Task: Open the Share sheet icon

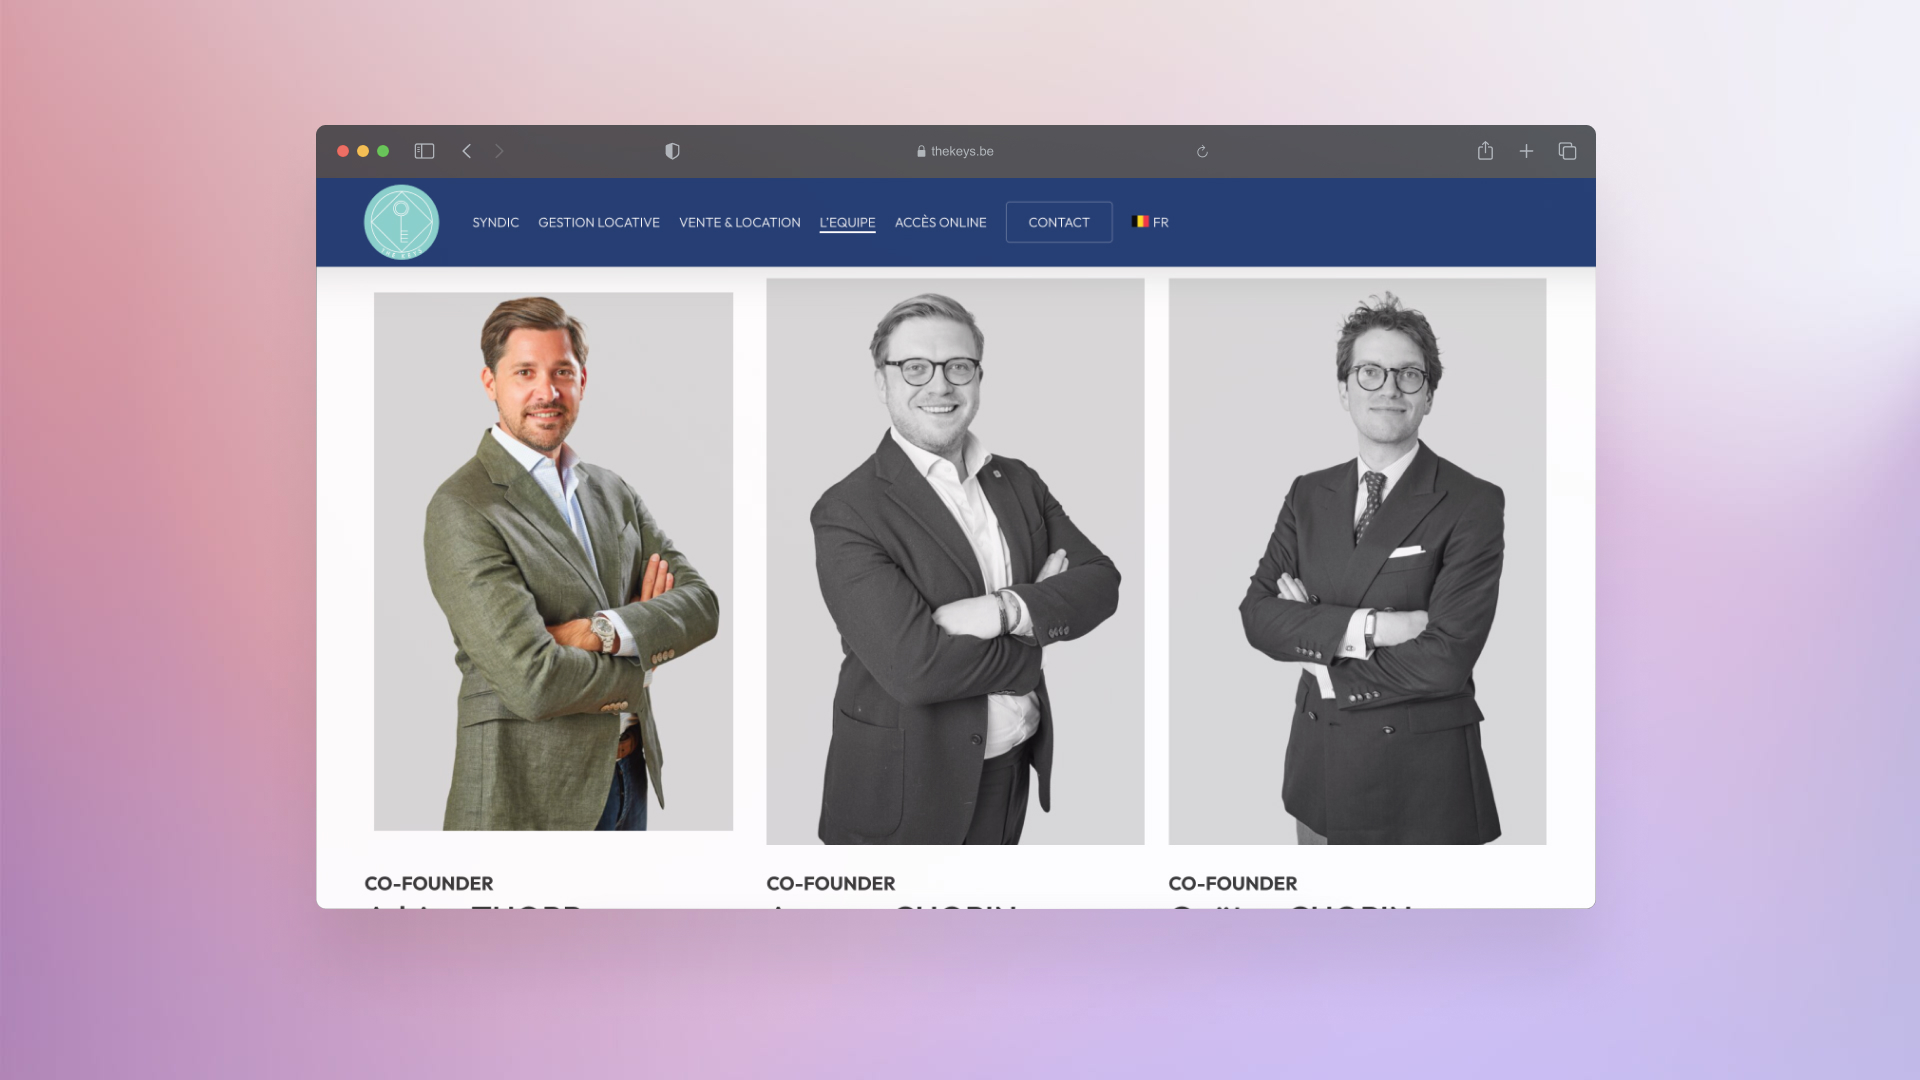Action: coord(1485,151)
